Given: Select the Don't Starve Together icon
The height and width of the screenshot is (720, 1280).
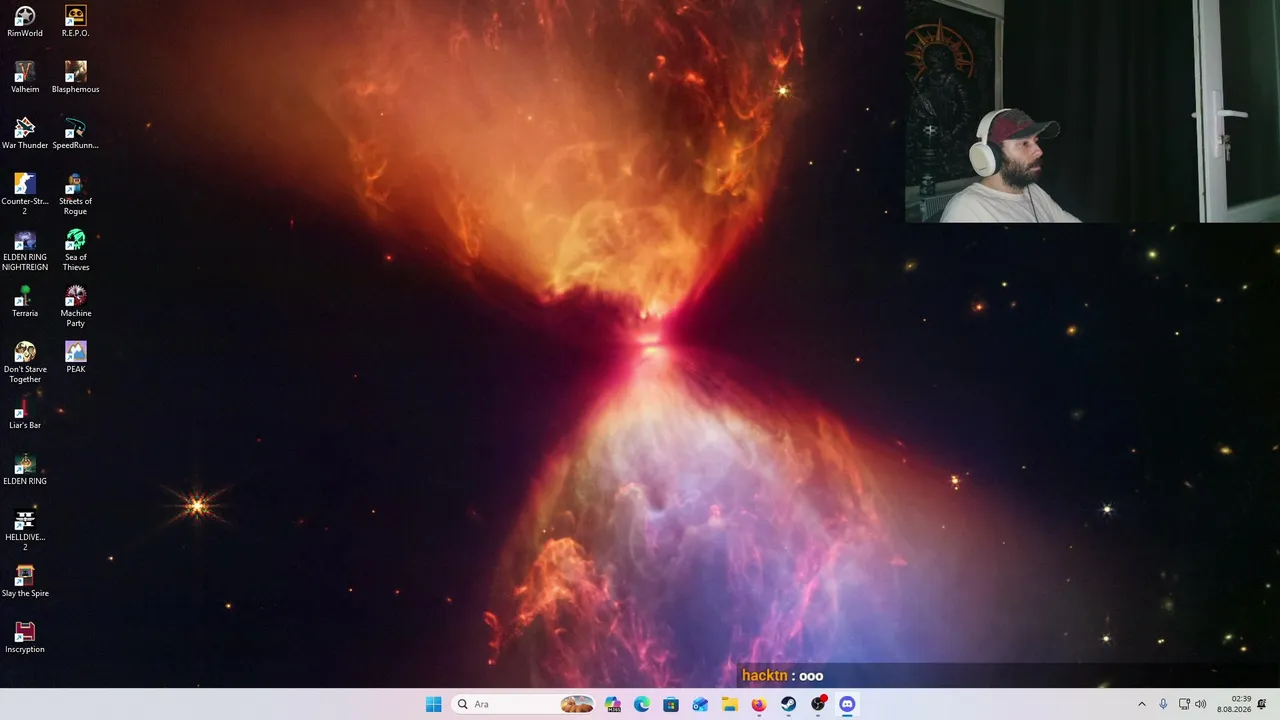Looking at the screenshot, I should click(x=25, y=363).
